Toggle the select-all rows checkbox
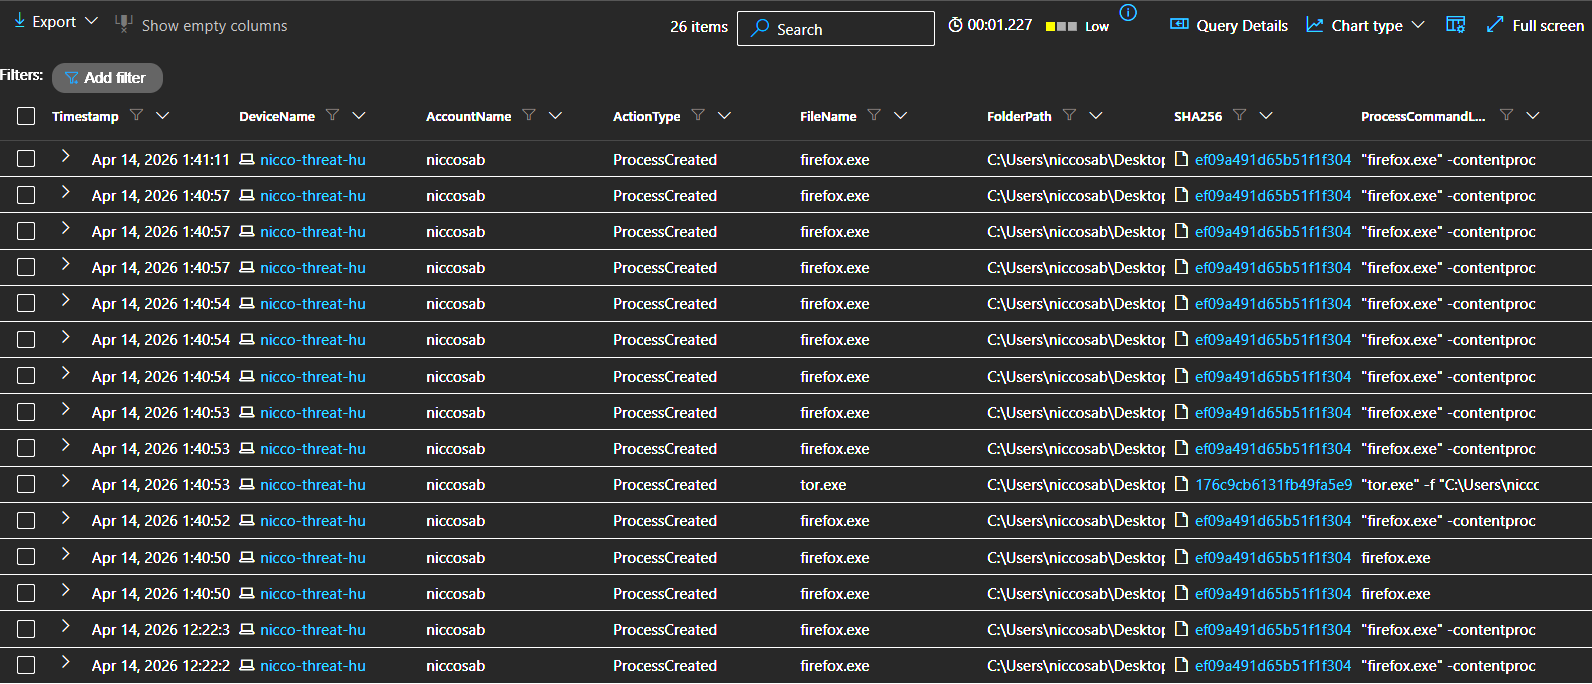The width and height of the screenshot is (1592, 684). click(x=26, y=117)
